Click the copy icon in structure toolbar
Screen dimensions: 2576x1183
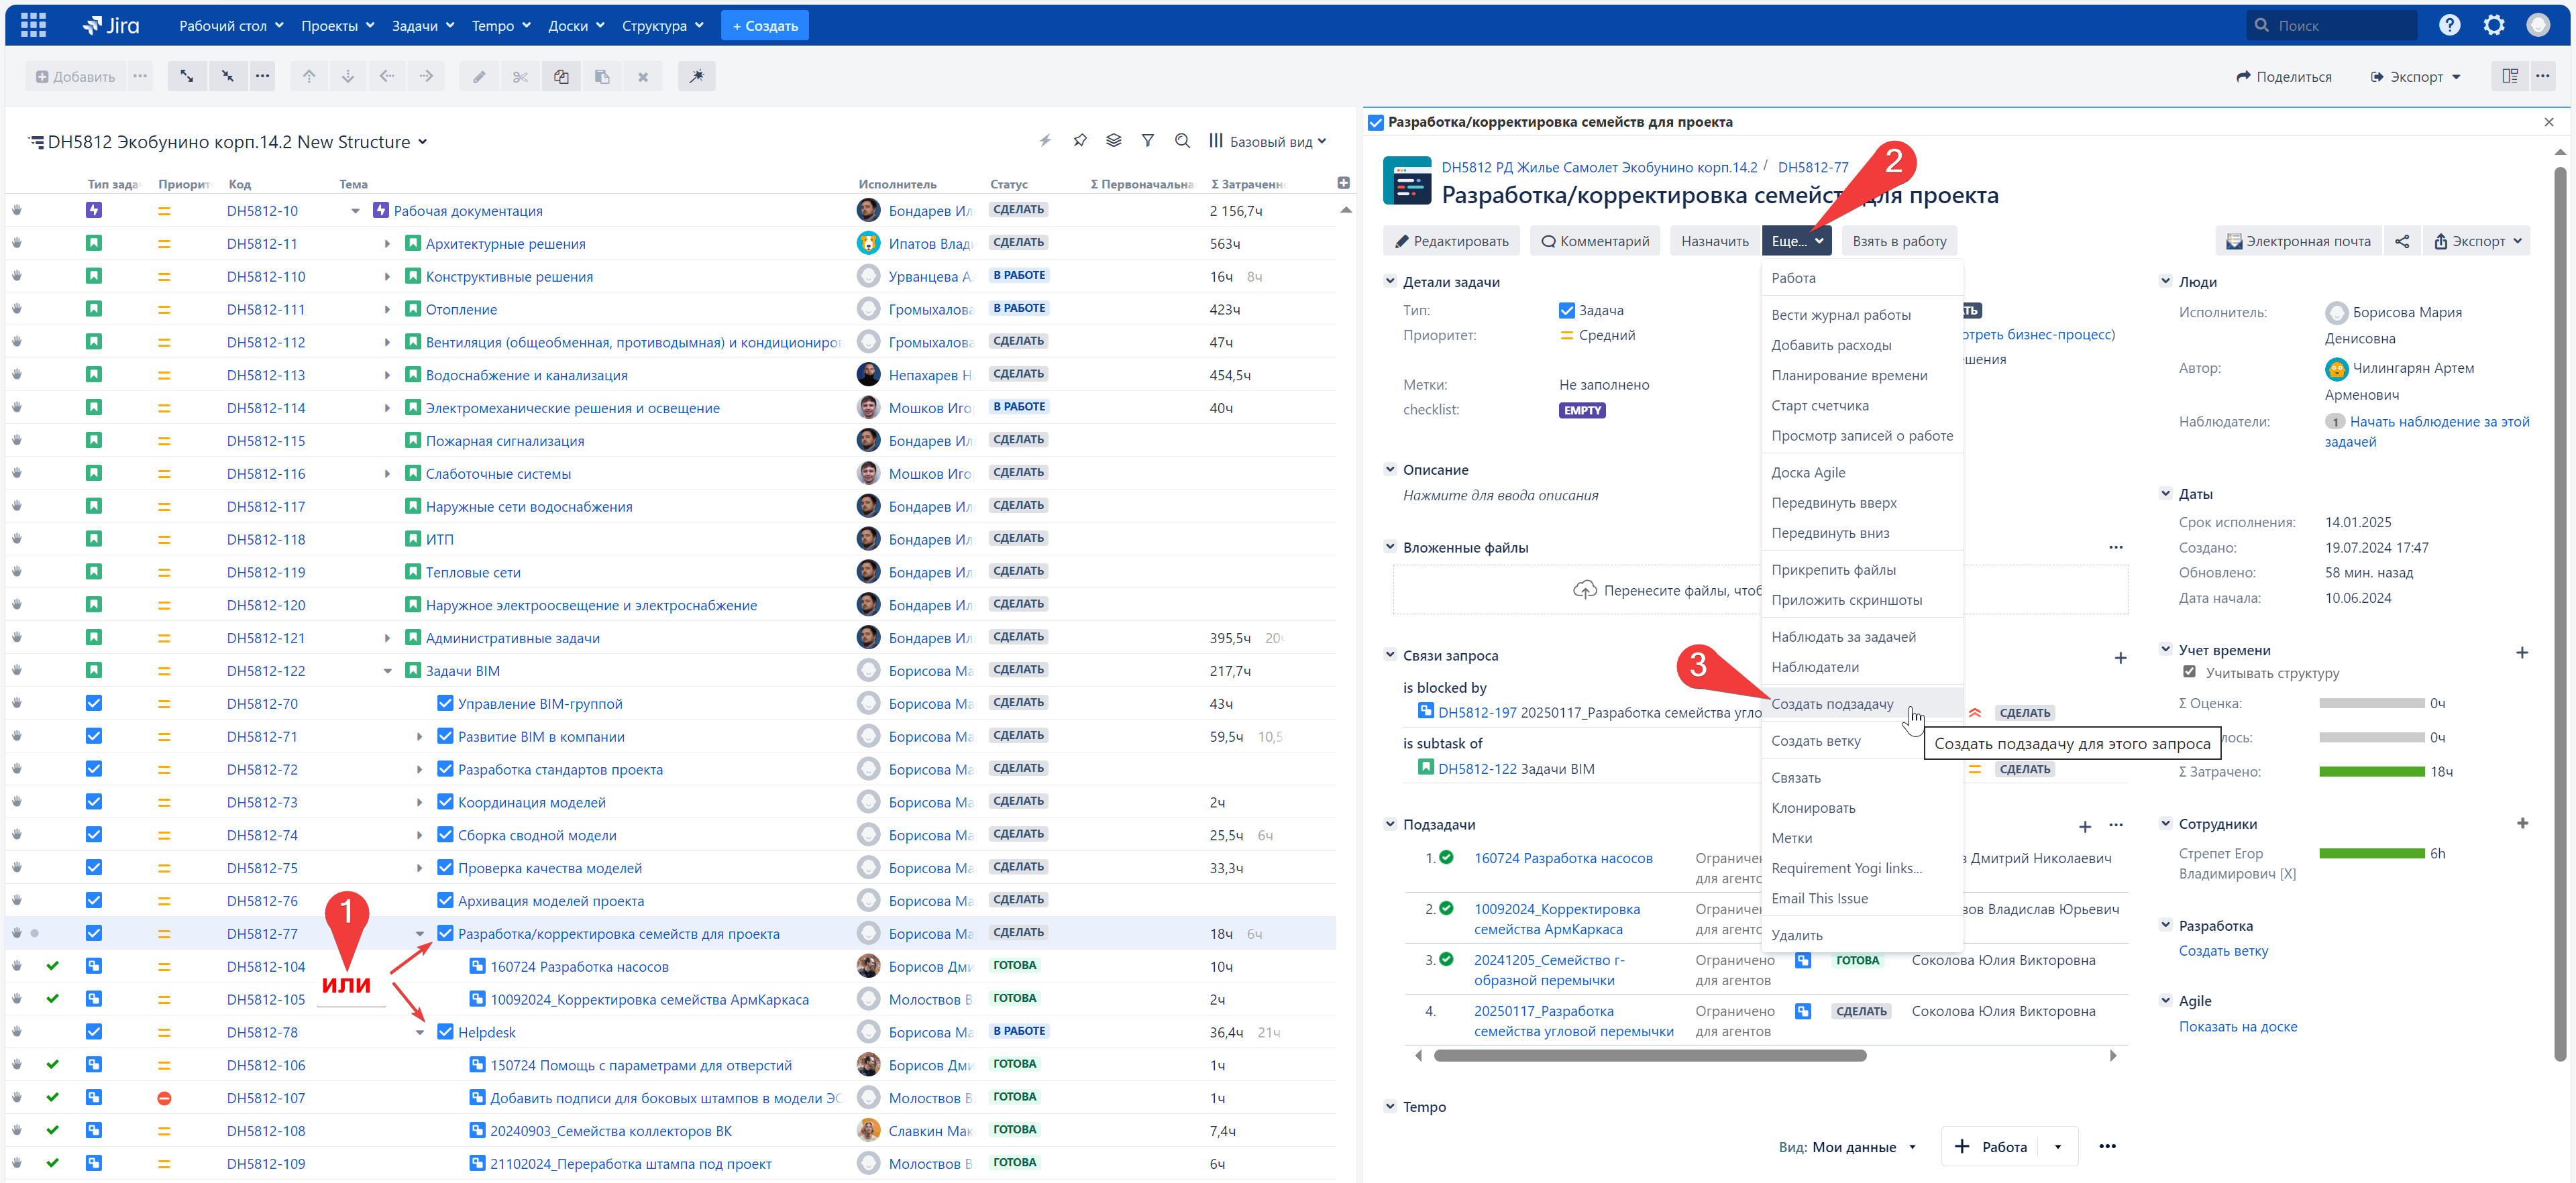561,76
